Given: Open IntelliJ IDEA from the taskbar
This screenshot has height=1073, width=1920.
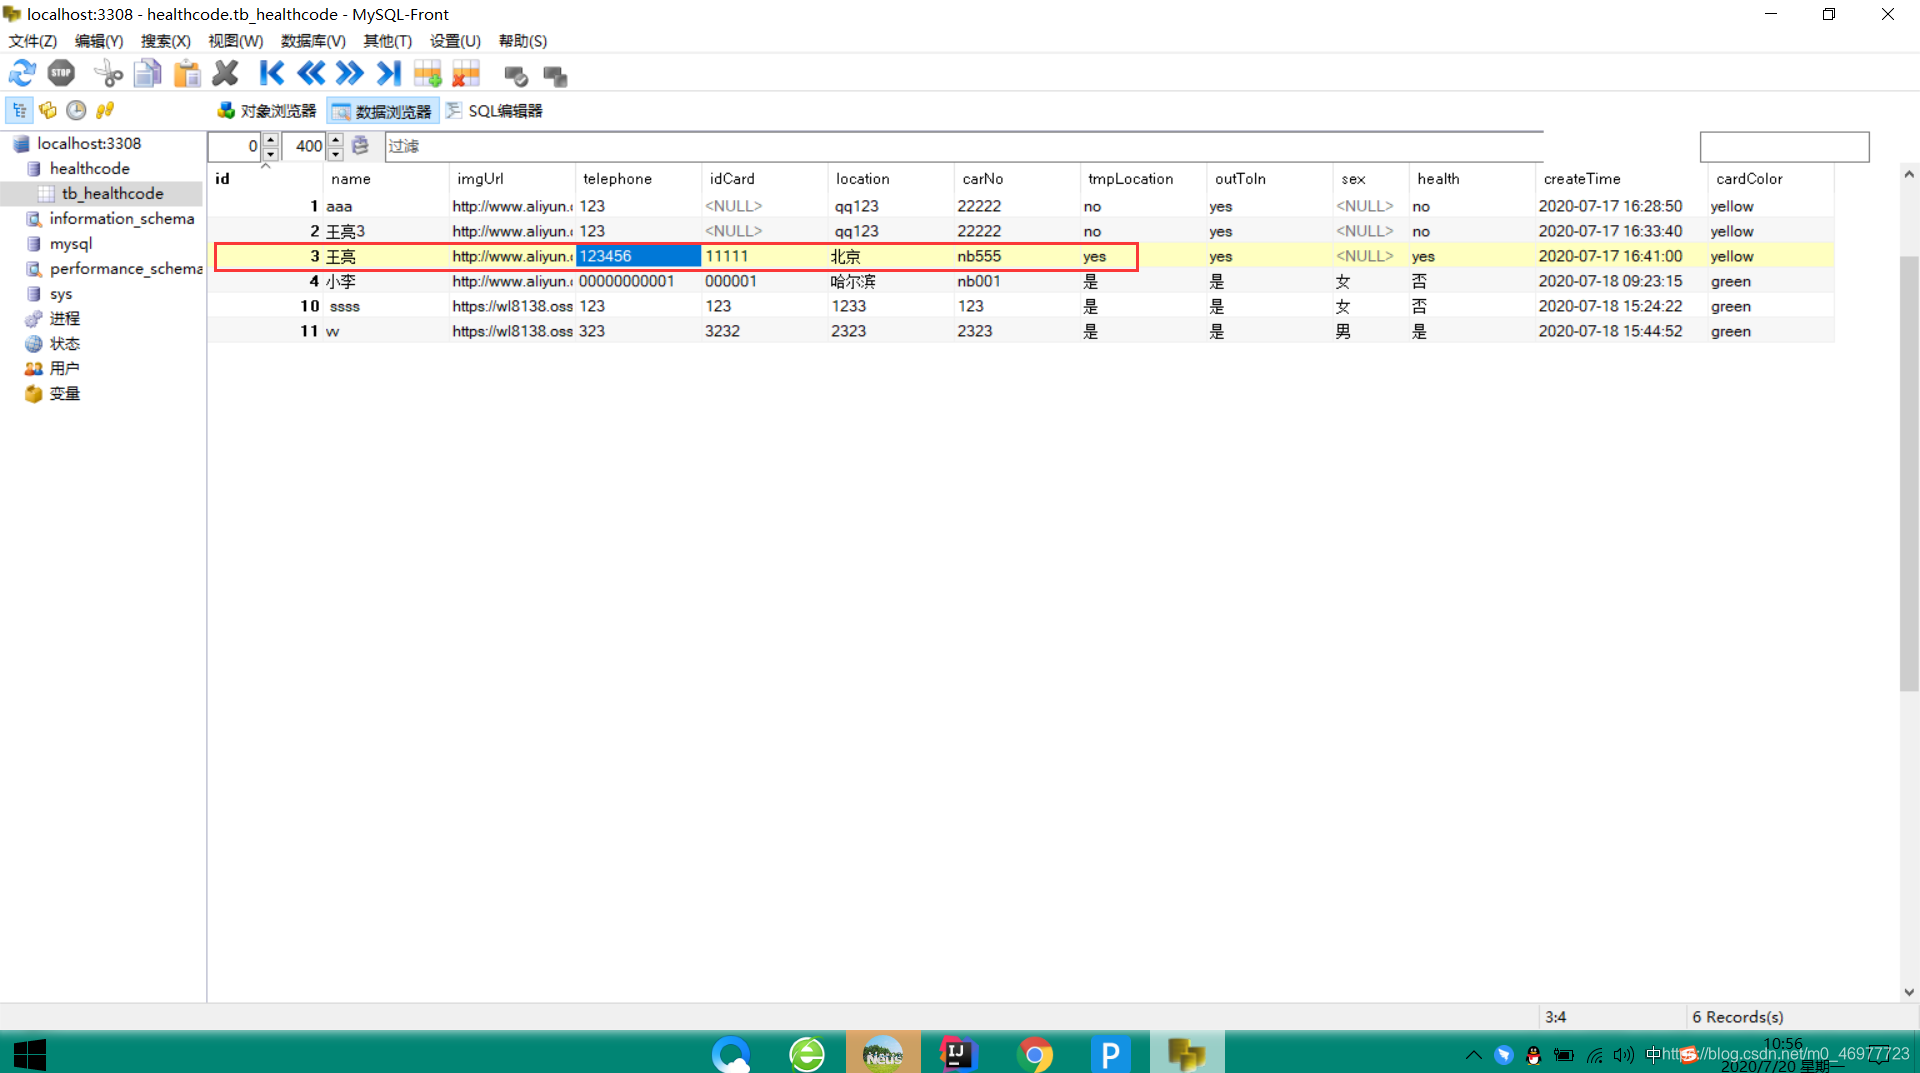Looking at the screenshot, I should tap(957, 1054).
